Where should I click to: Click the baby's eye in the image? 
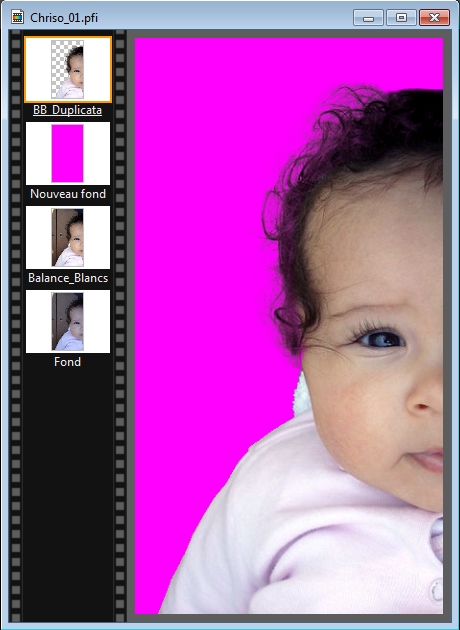point(380,339)
